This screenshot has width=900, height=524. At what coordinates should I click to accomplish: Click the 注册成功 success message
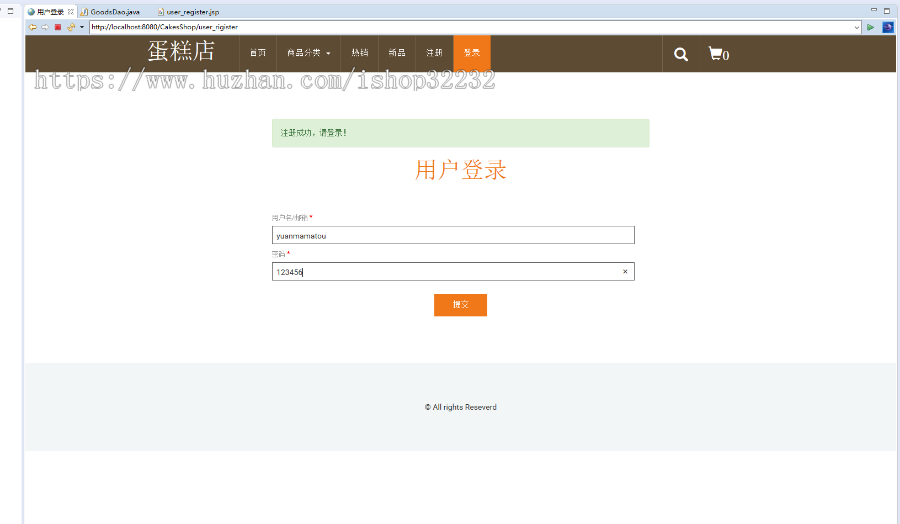point(460,133)
